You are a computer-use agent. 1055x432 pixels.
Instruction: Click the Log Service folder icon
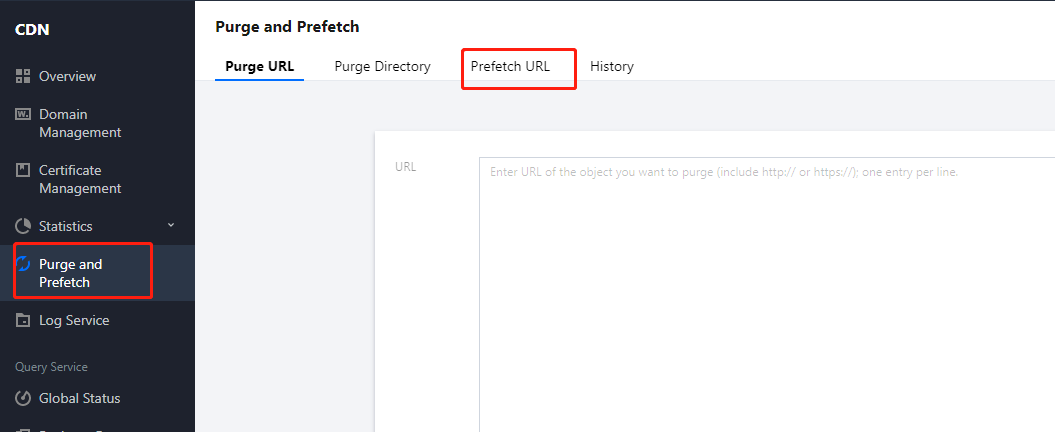(x=23, y=320)
